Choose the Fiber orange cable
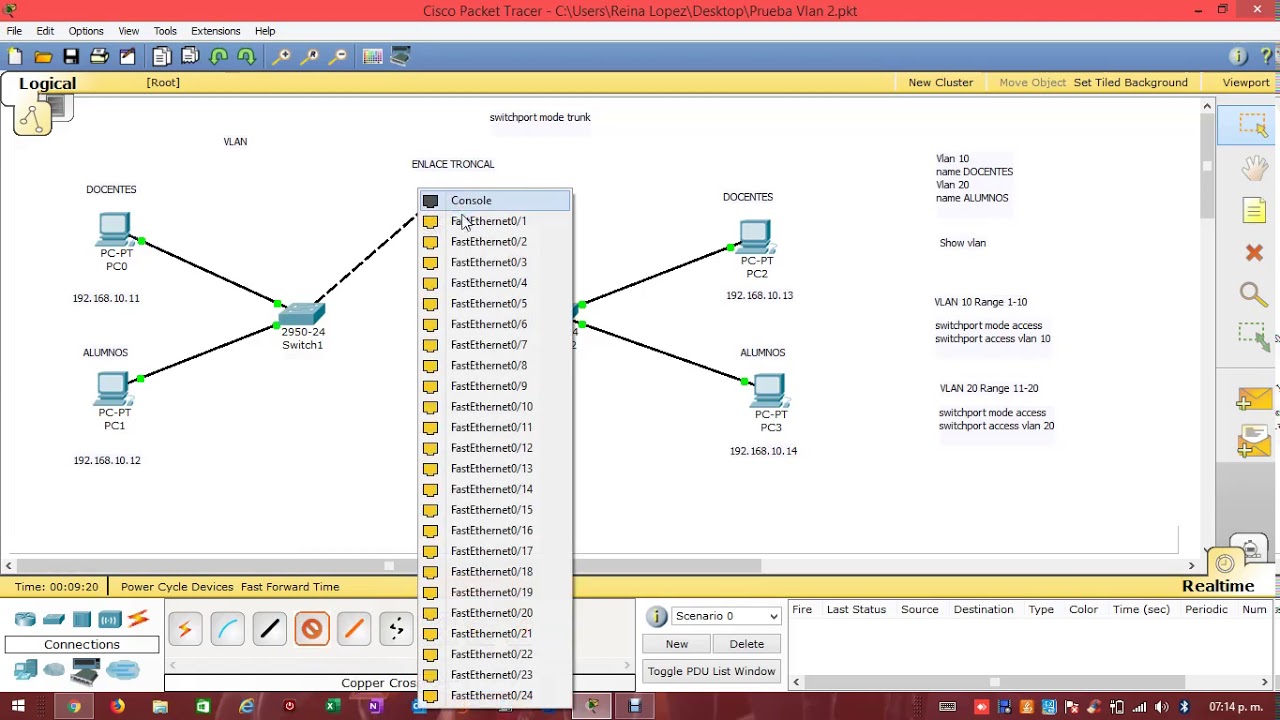Image resolution: width=1280 pixels, height=720 pixels. pyautogui.click(x=354, y=629)
